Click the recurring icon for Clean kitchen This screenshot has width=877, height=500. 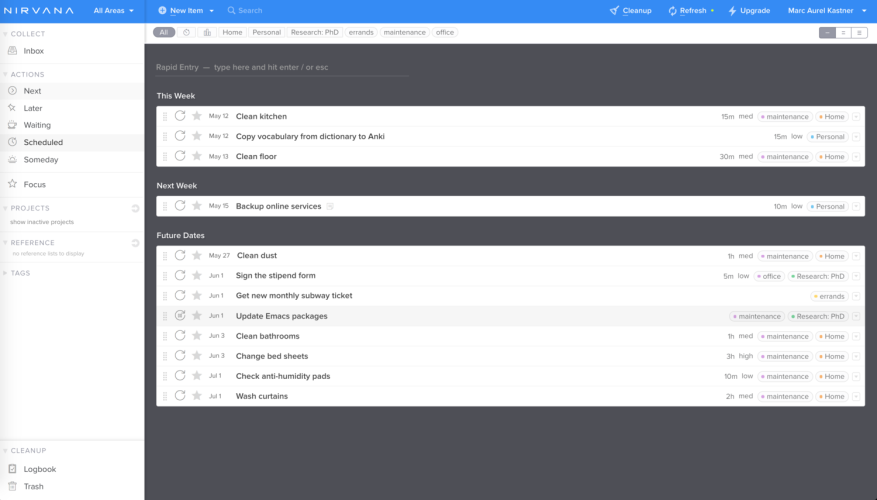tap(180, 116)
